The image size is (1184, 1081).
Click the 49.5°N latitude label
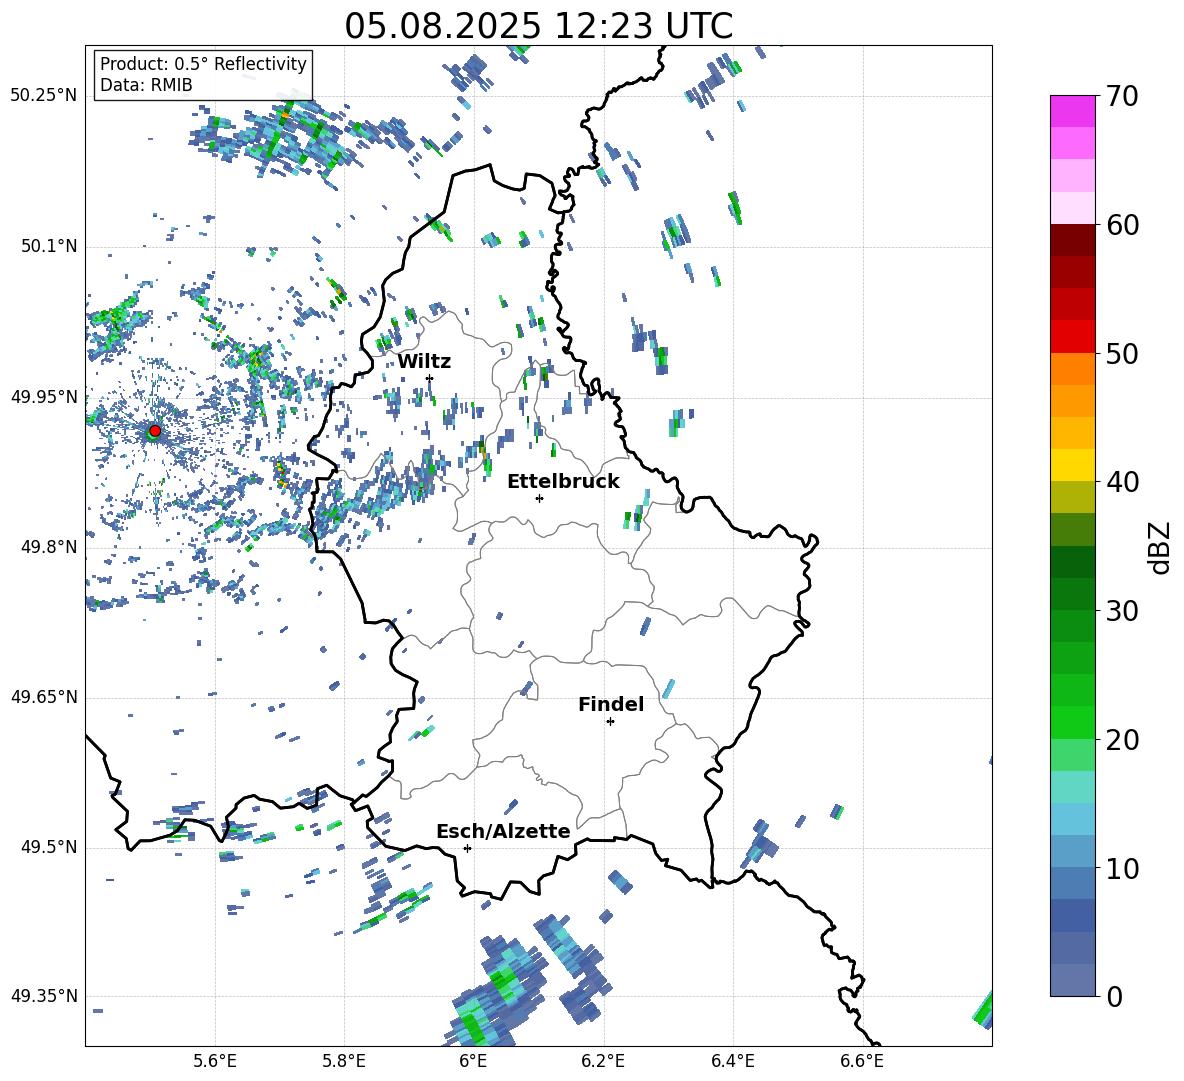(x=49, y=847)
